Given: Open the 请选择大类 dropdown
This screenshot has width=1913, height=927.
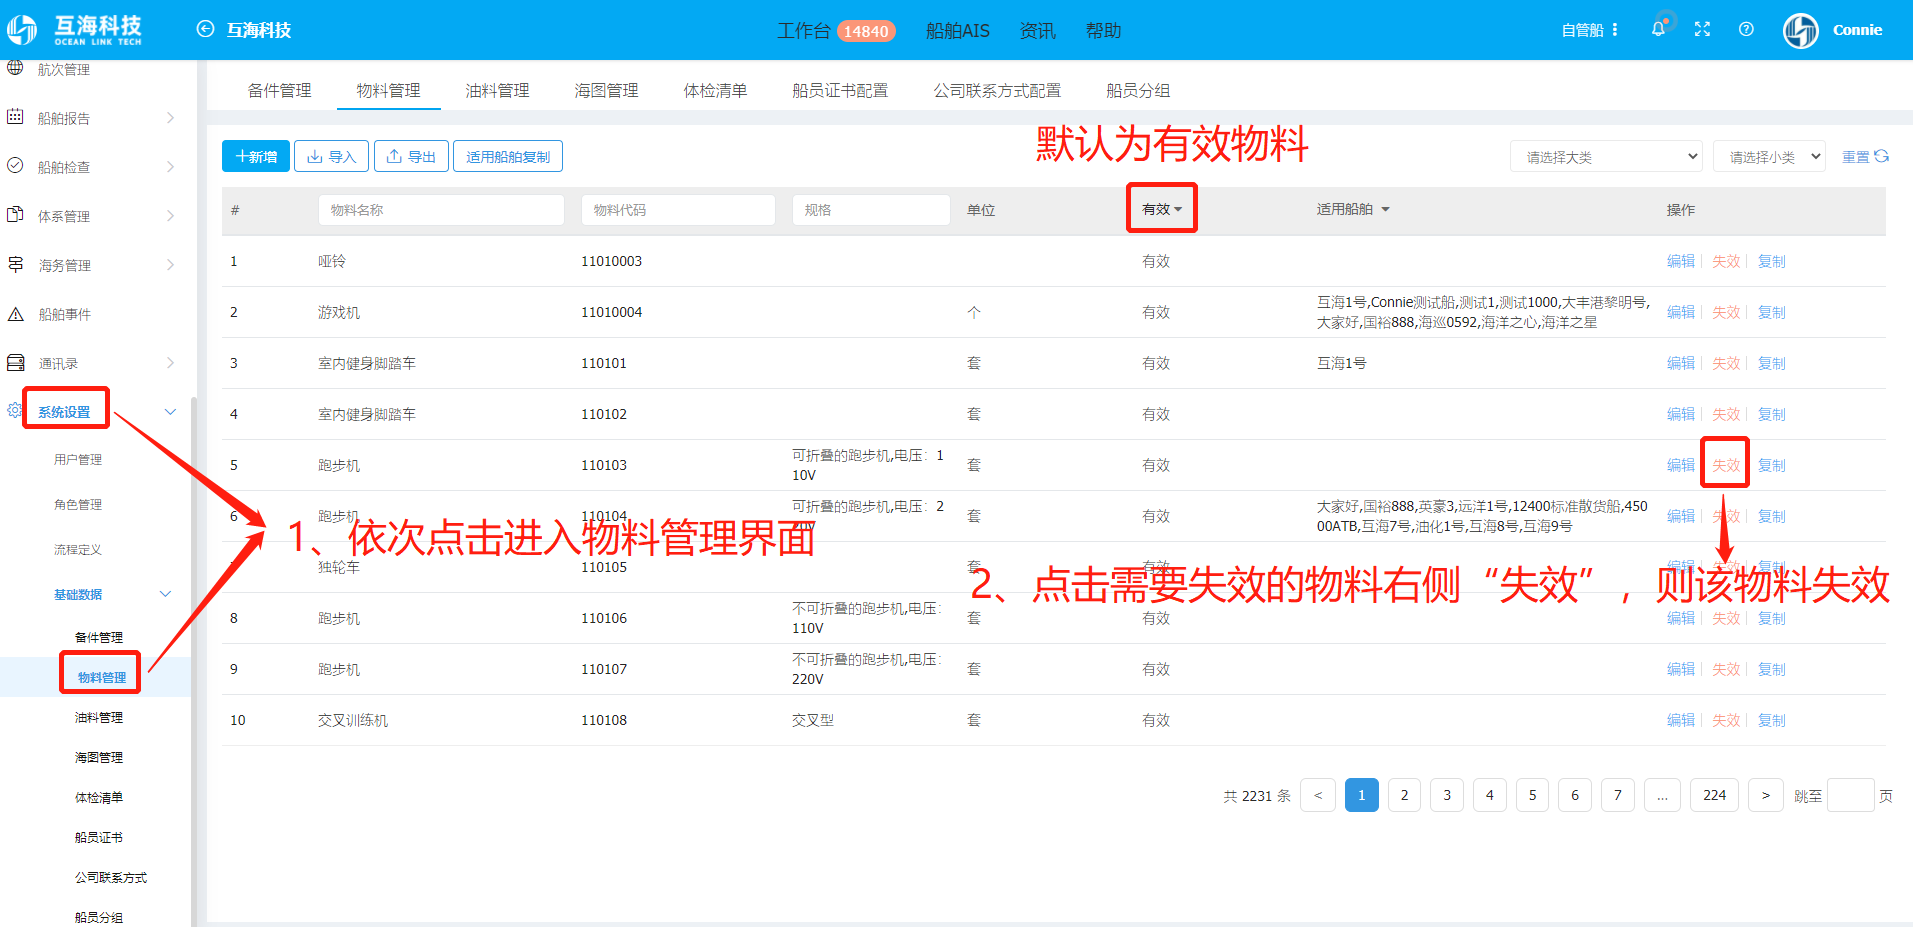Looking at the screenshot, I should coord(1606,156).
